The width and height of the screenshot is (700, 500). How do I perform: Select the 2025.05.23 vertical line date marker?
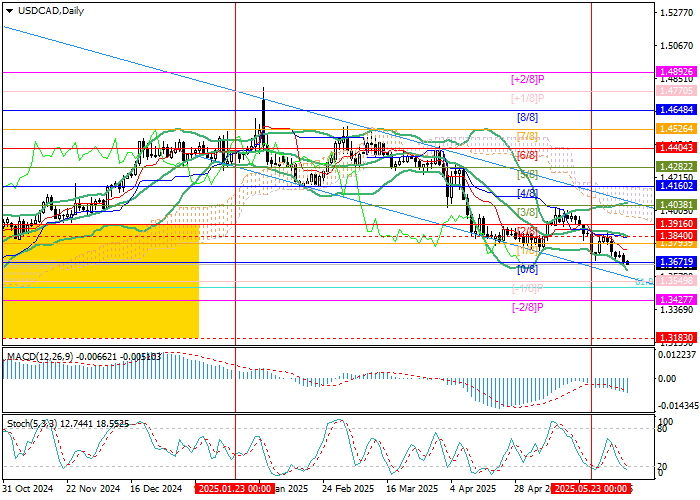[591, 489]
